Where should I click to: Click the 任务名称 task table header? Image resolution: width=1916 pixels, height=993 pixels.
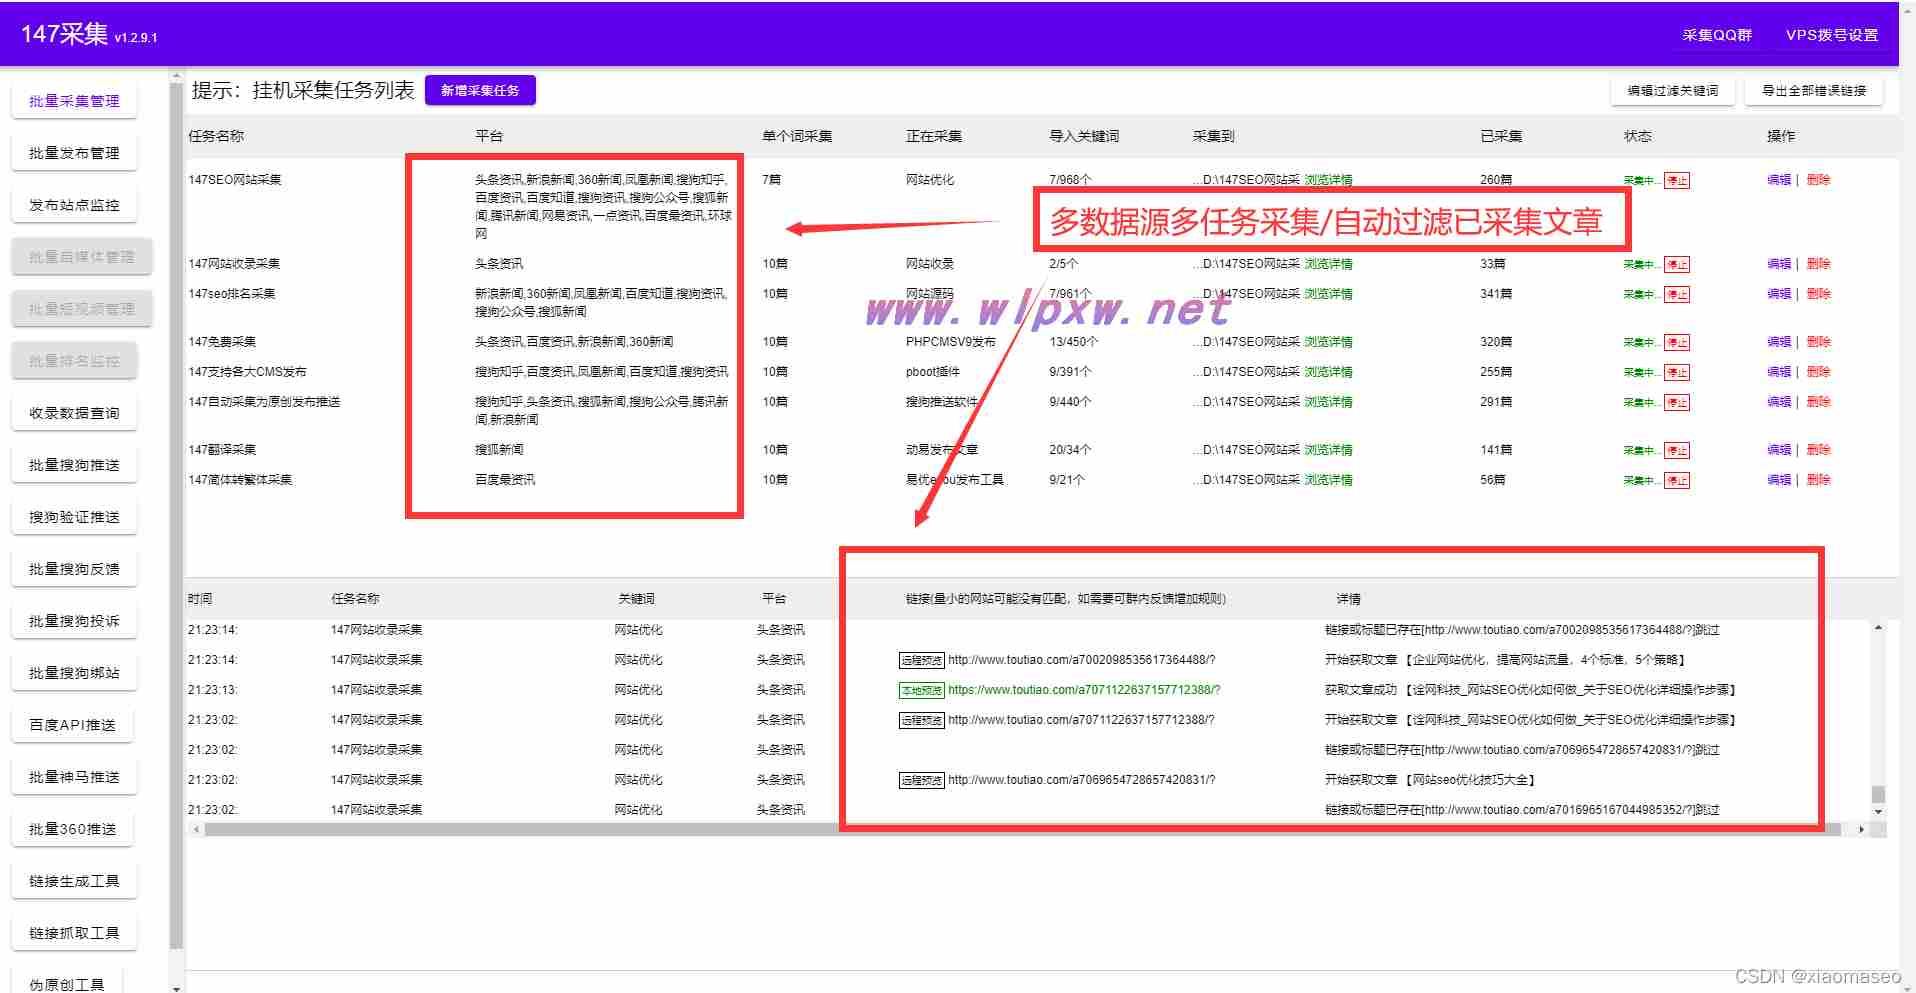click(x=216, y=136)
